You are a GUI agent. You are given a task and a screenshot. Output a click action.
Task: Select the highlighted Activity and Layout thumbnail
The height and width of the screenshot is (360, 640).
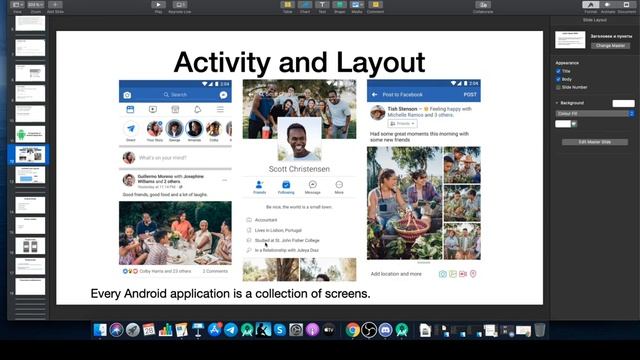point(30,154)
